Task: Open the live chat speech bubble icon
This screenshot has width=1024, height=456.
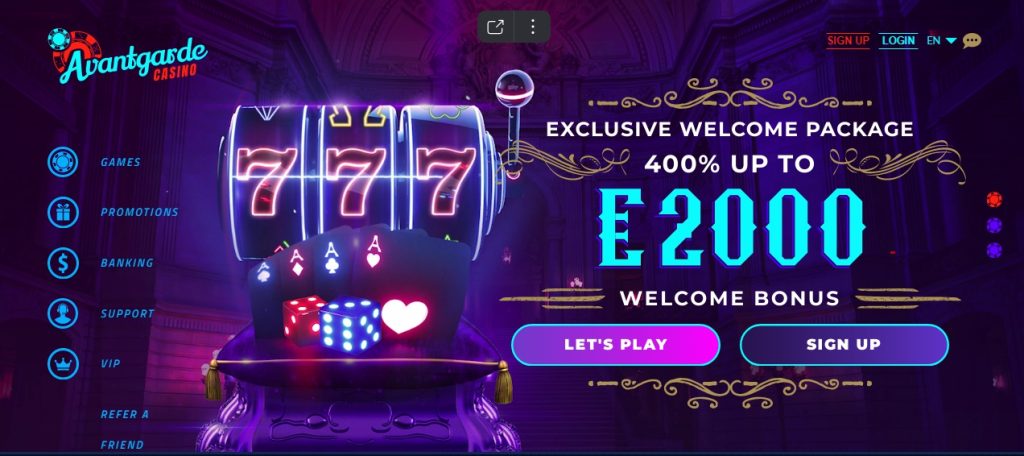Action: pos(972,41)
